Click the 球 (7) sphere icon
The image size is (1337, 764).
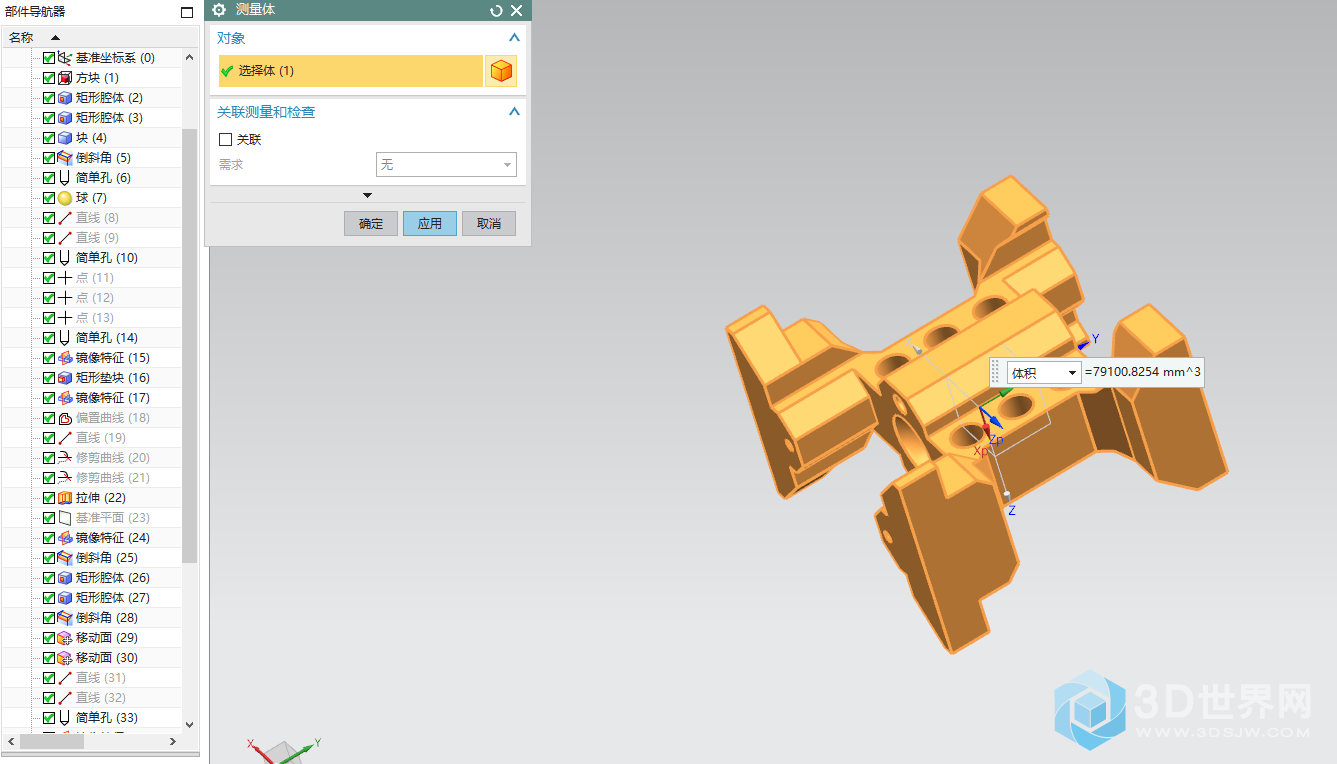(x=65, y=198)
